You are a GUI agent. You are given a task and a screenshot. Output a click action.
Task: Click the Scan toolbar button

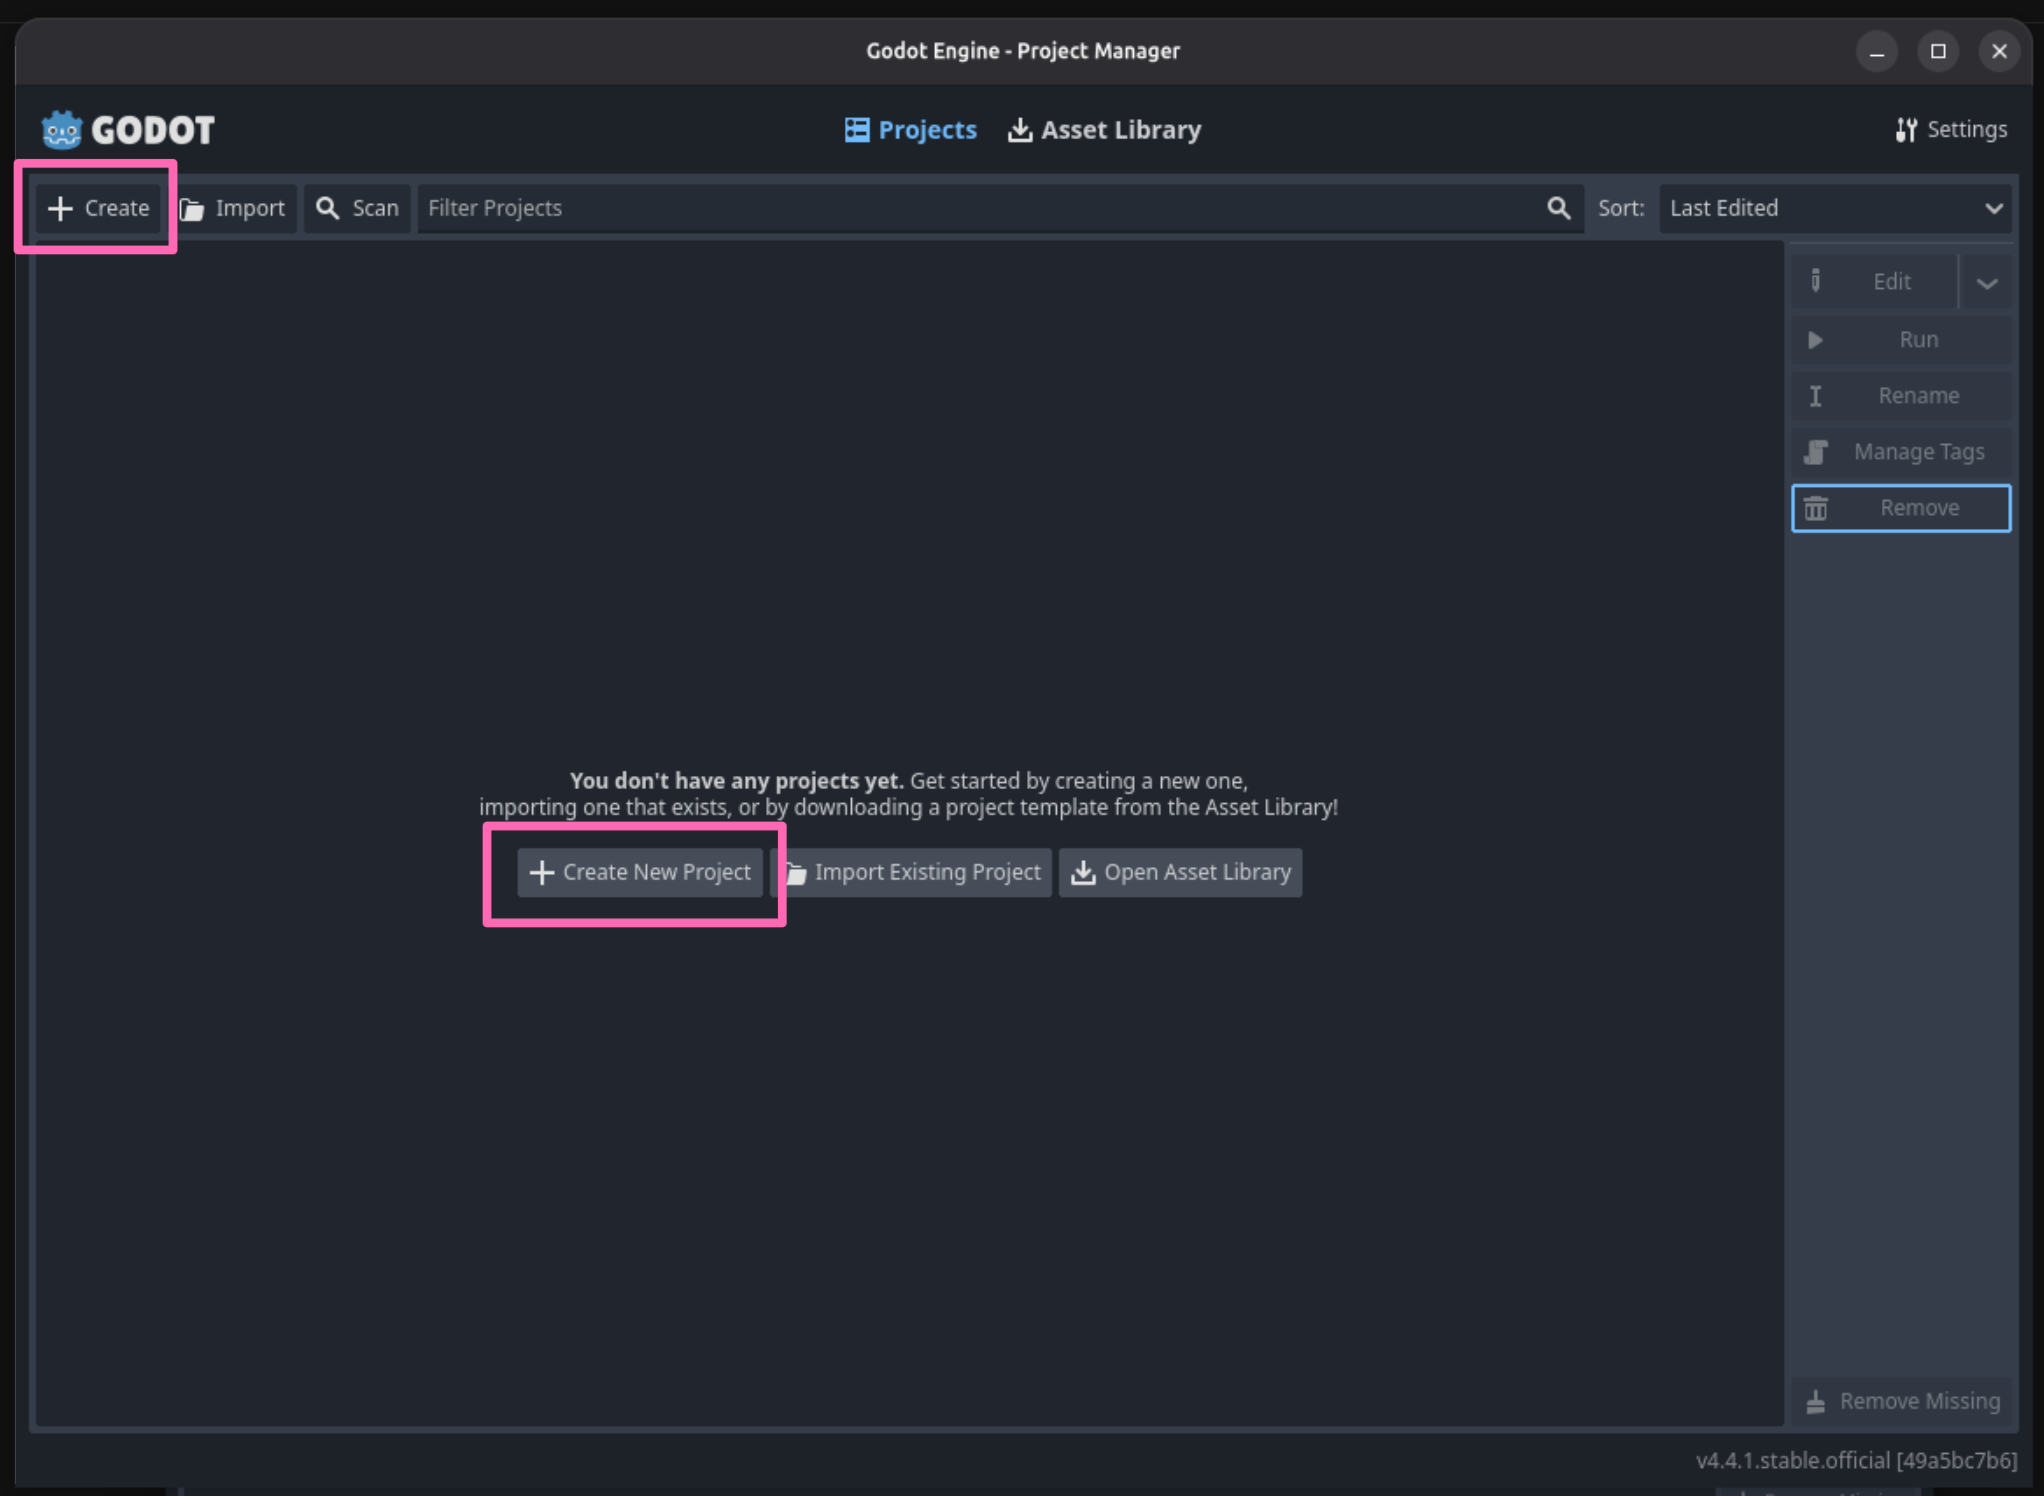click(x=357, y=208)
